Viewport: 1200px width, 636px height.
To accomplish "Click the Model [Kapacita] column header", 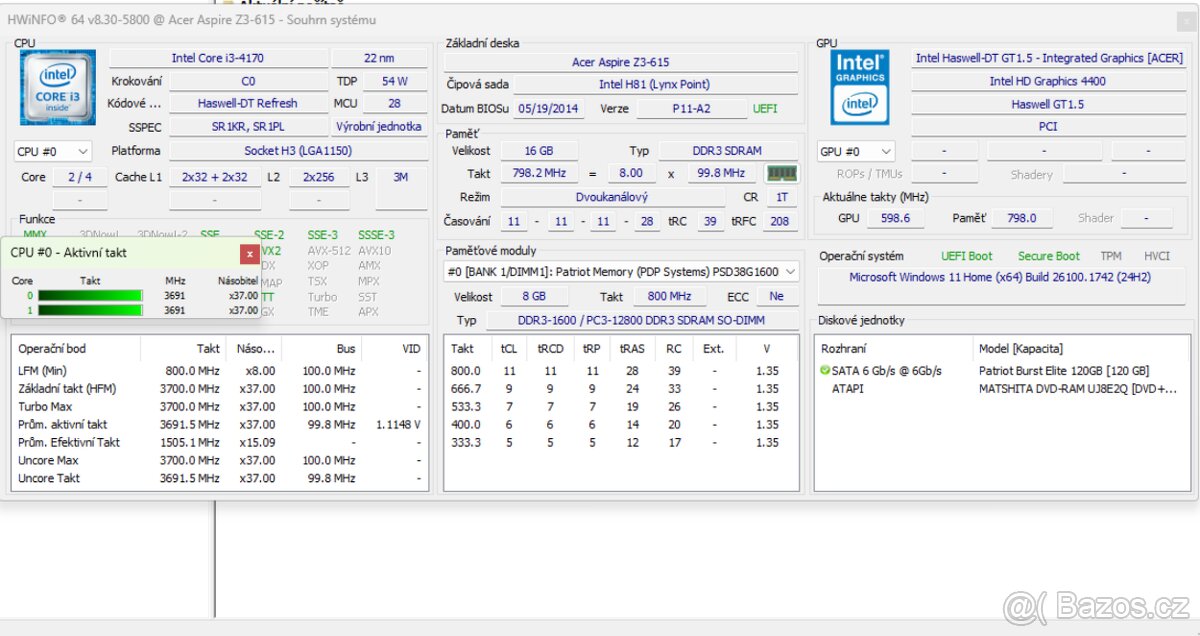I will 1020,349.
